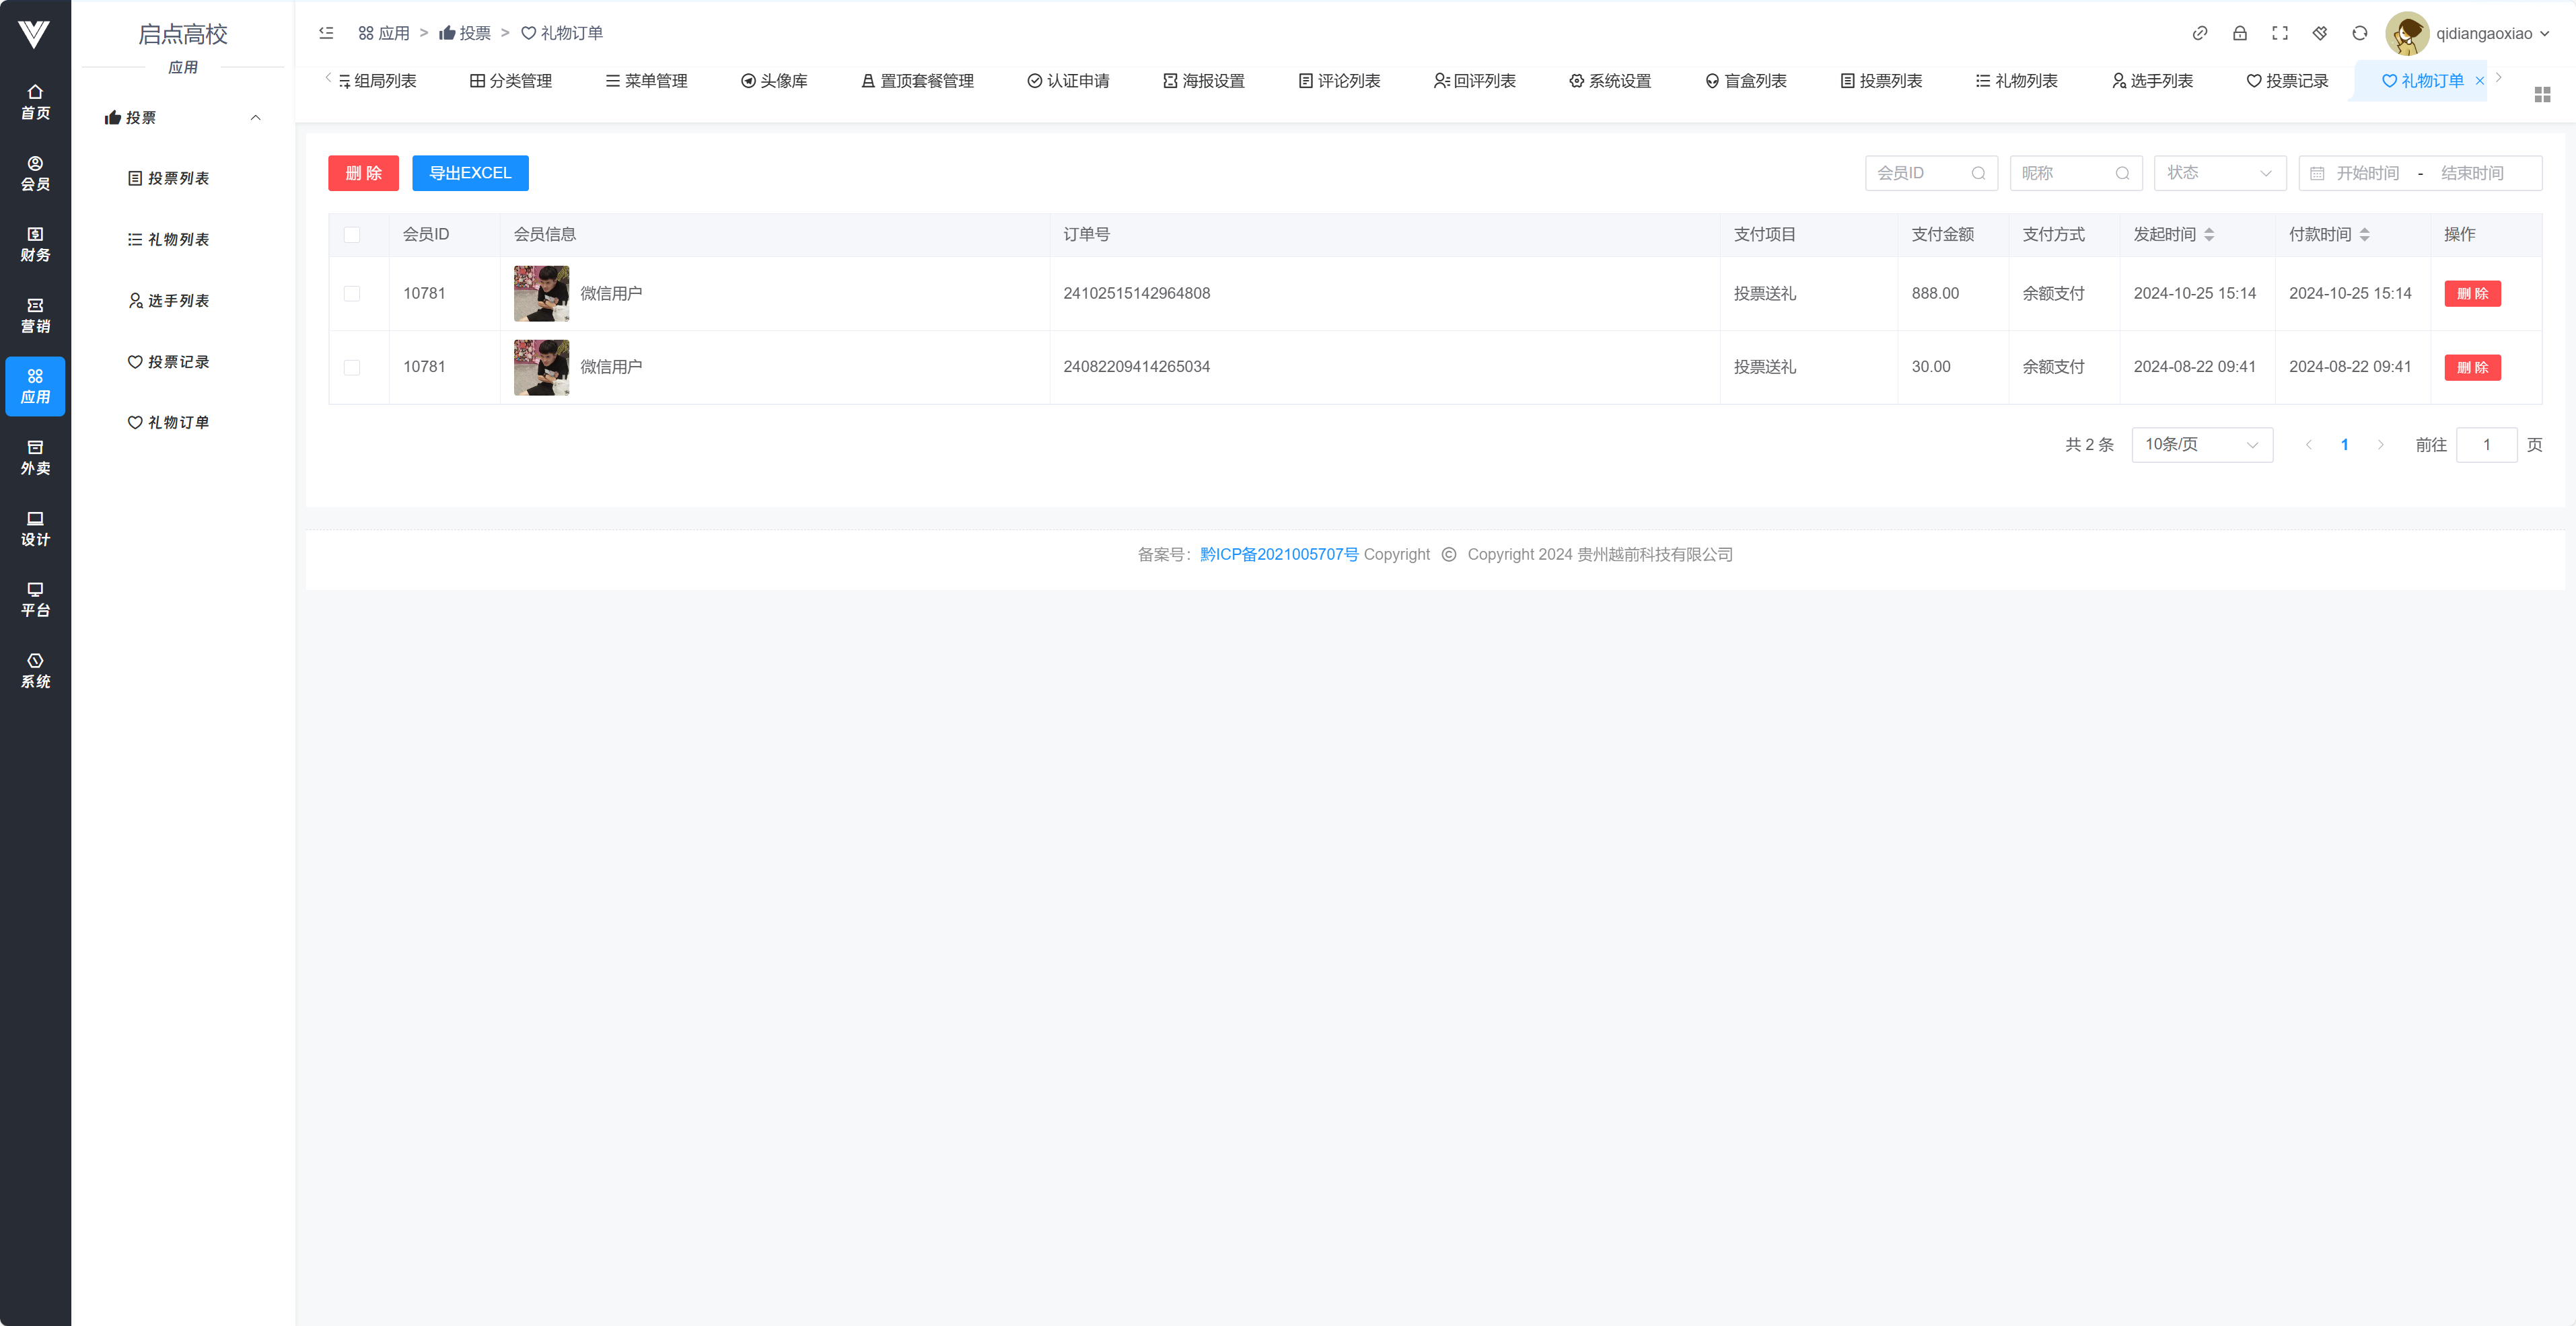
Task: Switch to the 系统设置 tab
Action: [1609, 81]
